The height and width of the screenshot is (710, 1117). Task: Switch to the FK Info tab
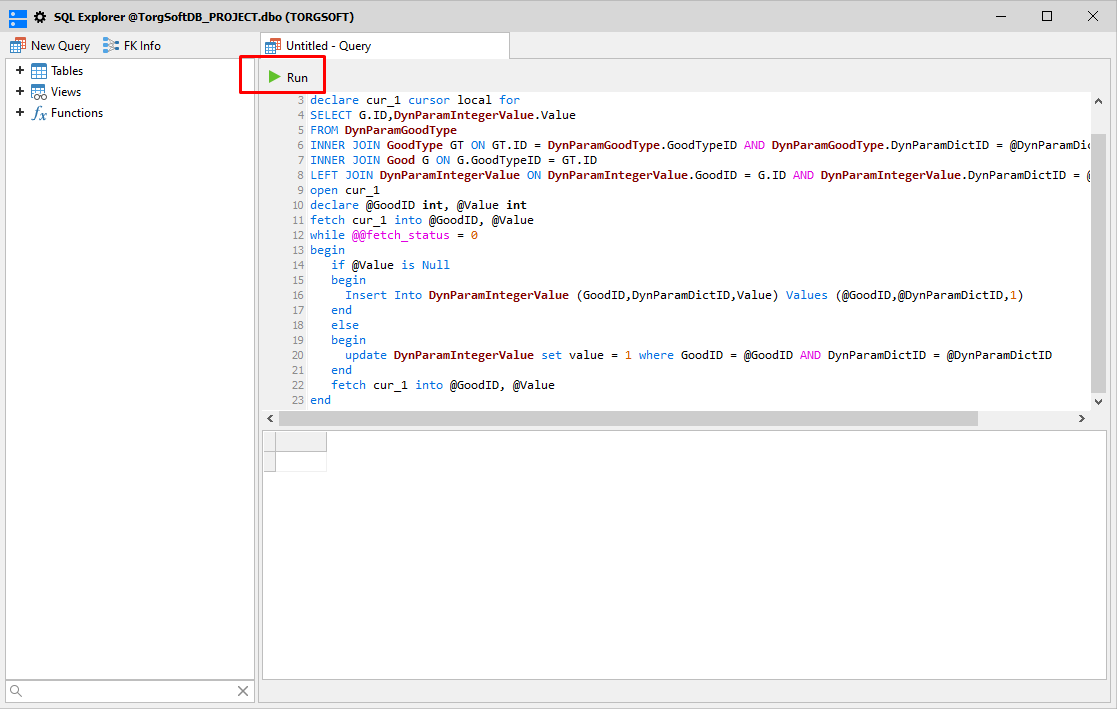(133, 45)
